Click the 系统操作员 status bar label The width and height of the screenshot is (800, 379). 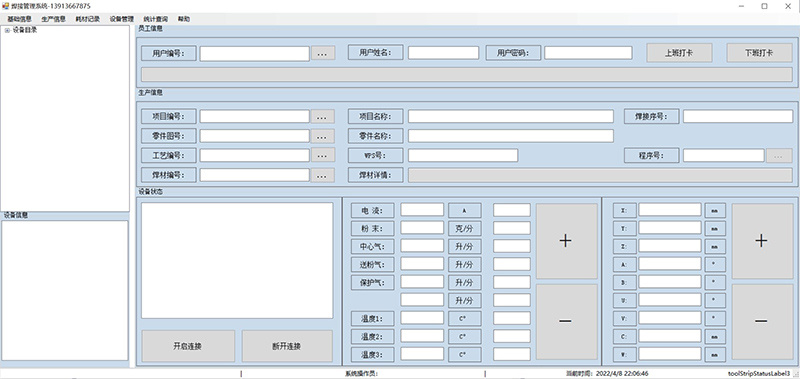pyautogui.click(x=362, y=373)
